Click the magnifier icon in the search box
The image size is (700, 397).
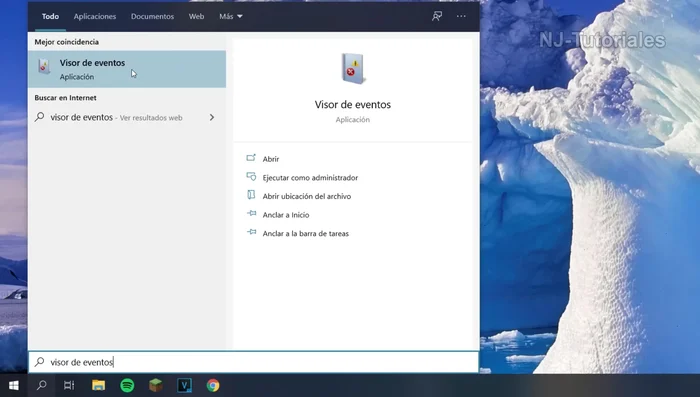click(40, 362)
